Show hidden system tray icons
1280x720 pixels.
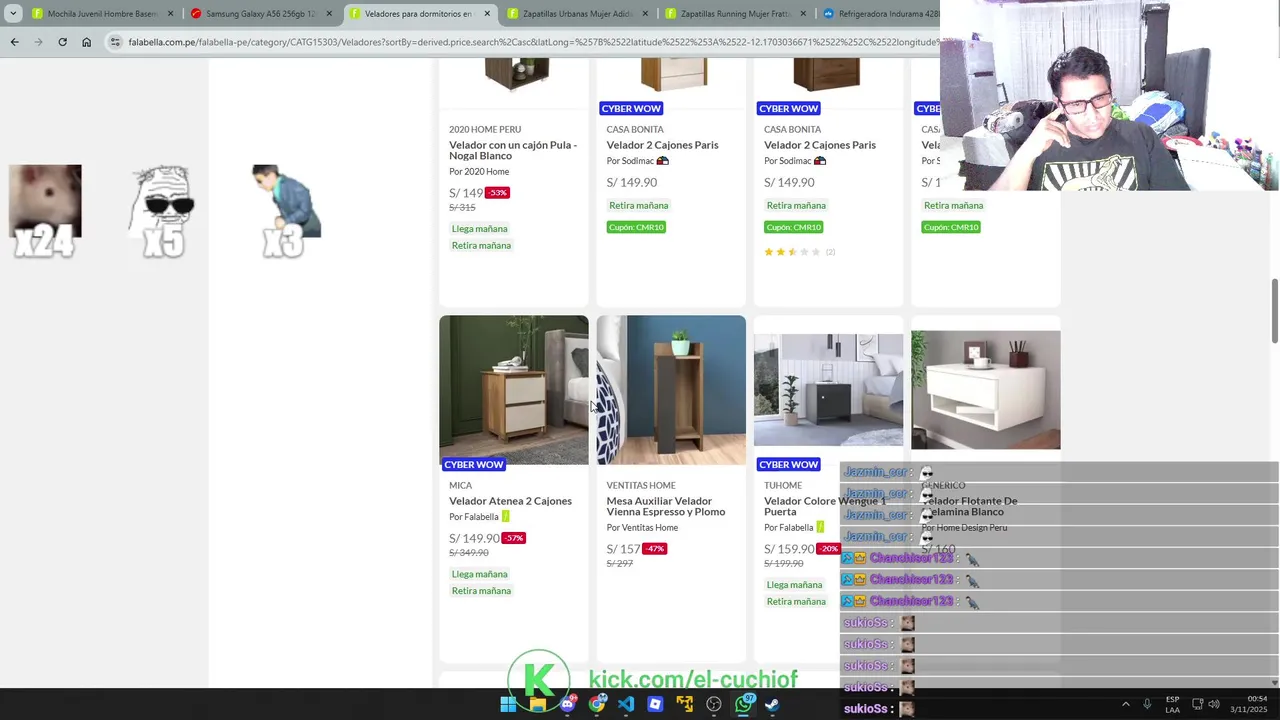tap(1125, 704)
